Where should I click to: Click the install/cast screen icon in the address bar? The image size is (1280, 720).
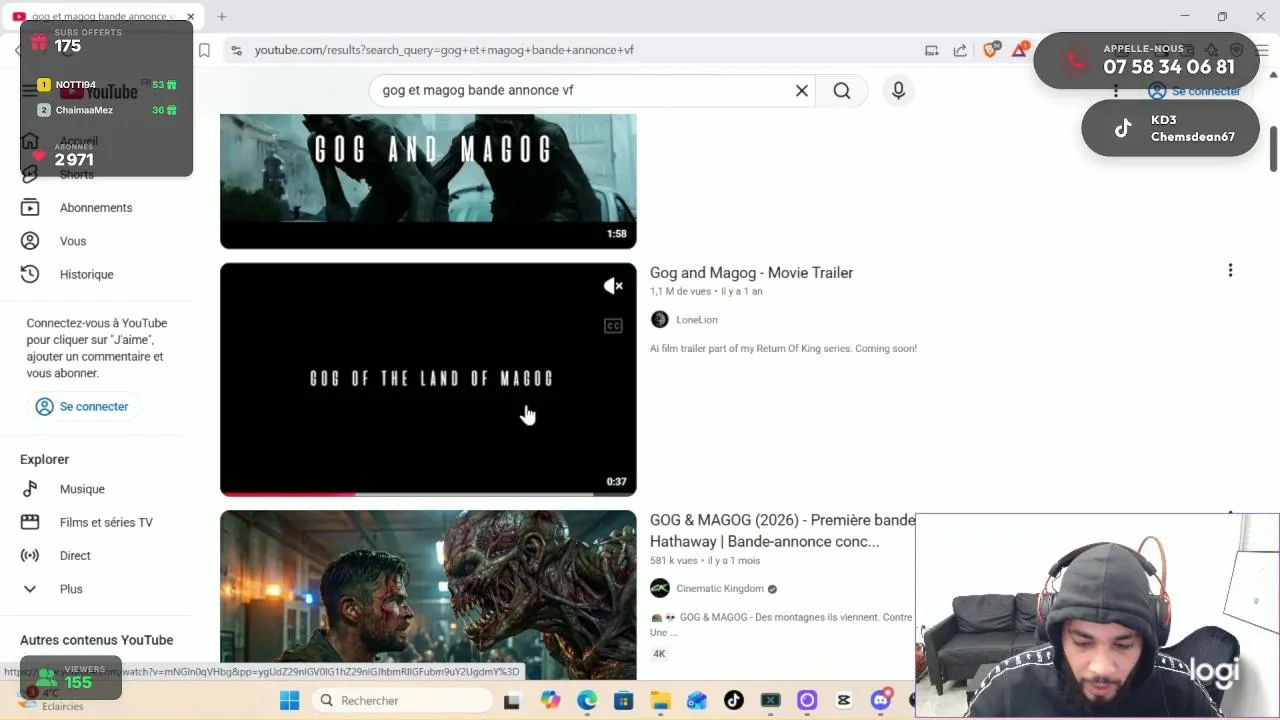coord(931,50)
